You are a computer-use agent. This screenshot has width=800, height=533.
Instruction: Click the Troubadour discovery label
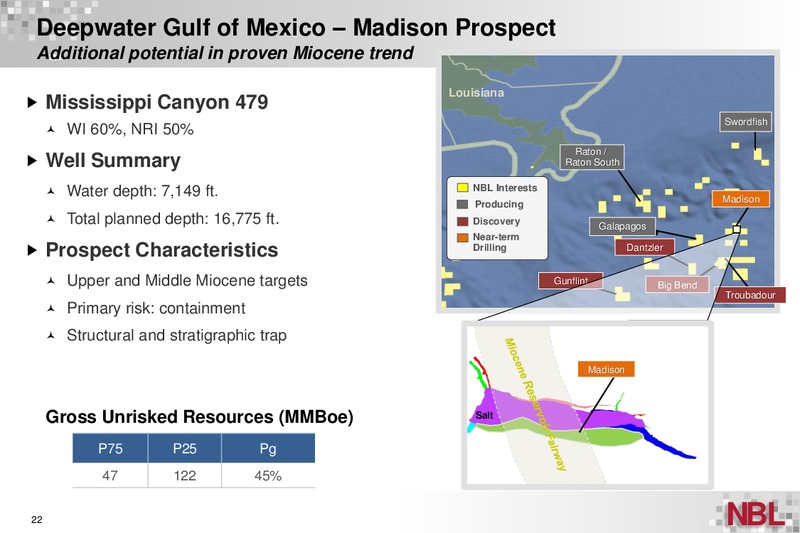750,295
